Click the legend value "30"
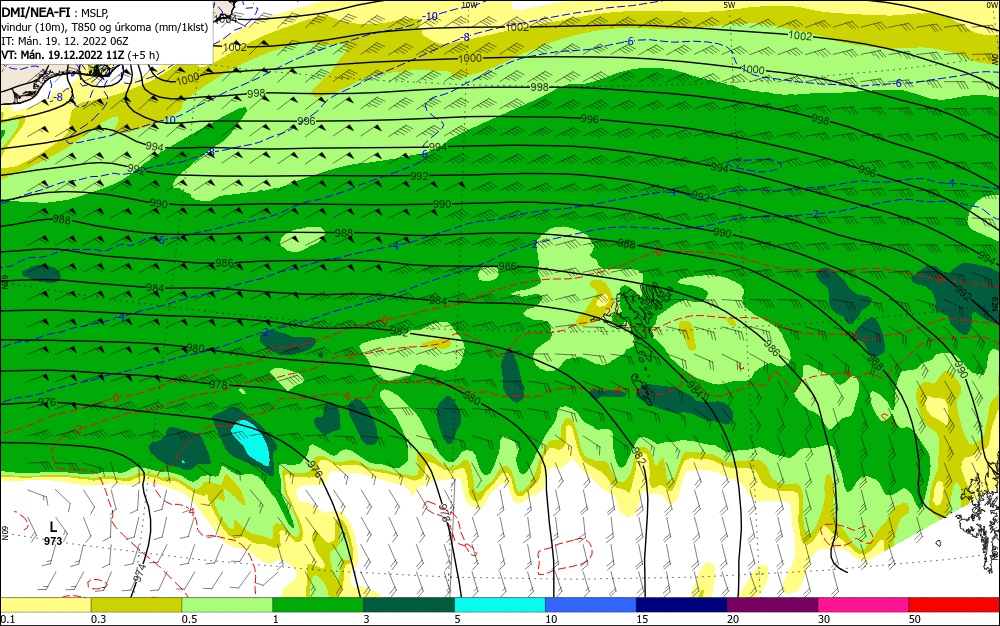1000x626 pixels. click(x=824, y=619)
